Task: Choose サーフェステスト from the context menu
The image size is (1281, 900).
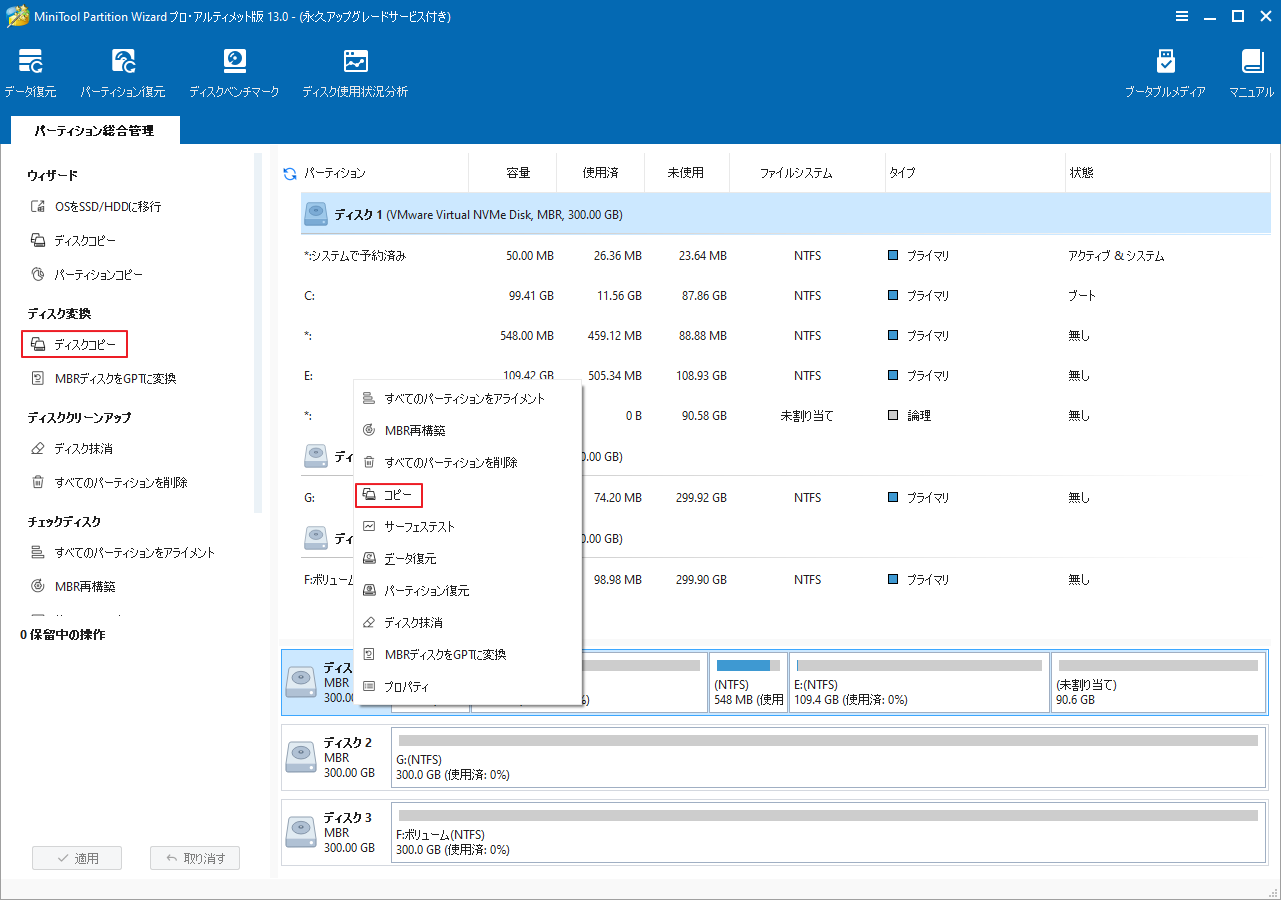Action: click(421, 525)
